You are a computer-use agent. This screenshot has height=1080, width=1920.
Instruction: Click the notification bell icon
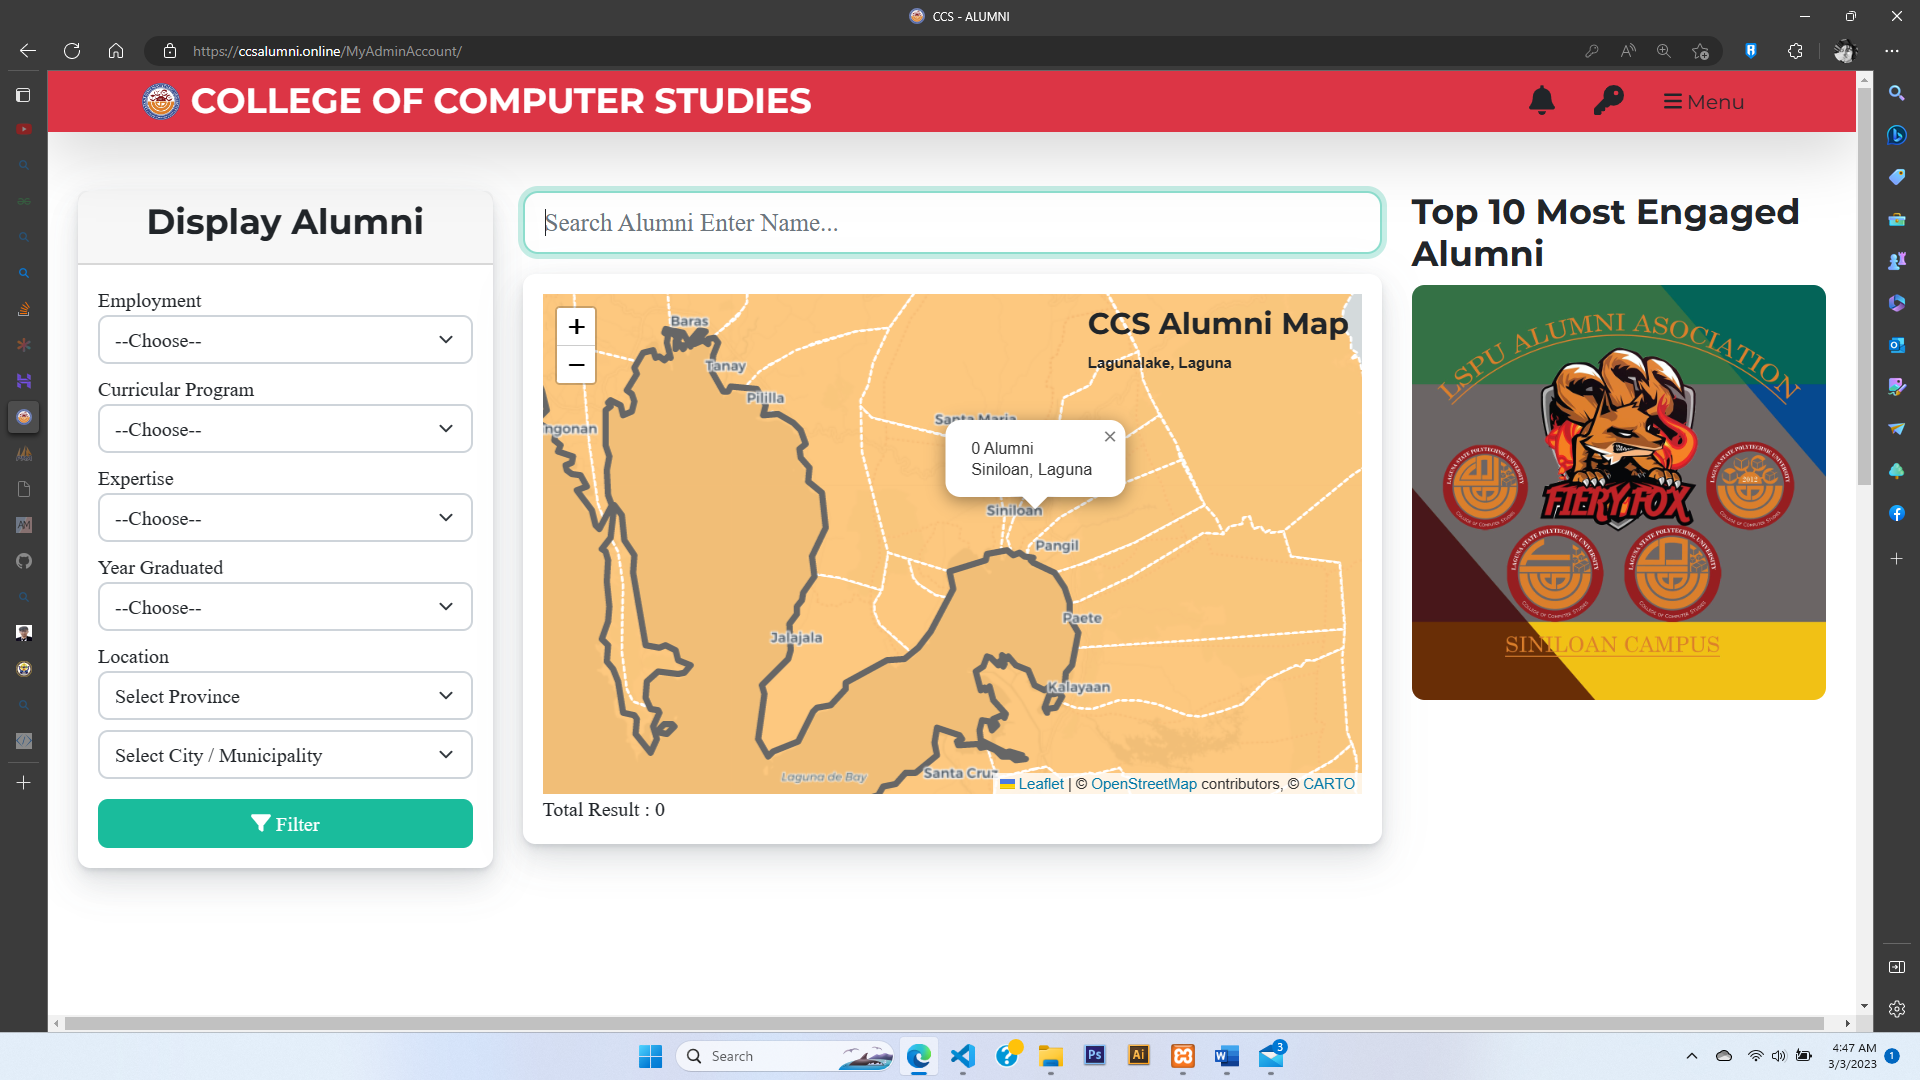point(1541,101)
